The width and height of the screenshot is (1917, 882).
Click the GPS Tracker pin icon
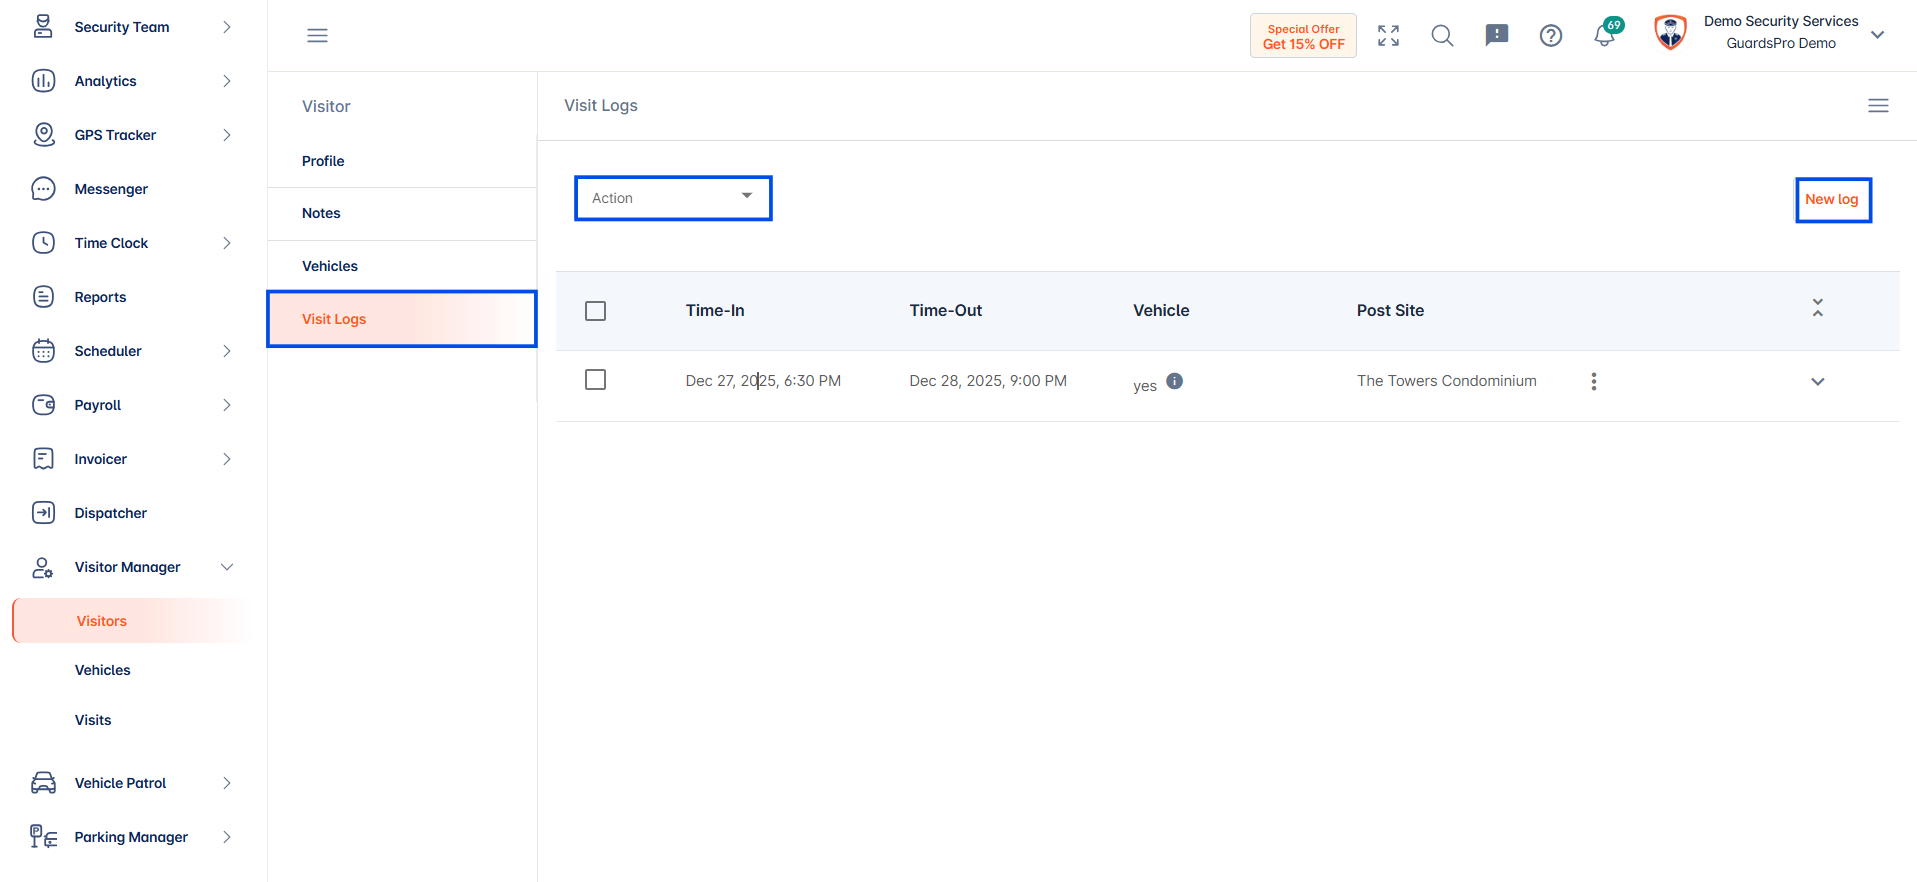click(43, 135)
